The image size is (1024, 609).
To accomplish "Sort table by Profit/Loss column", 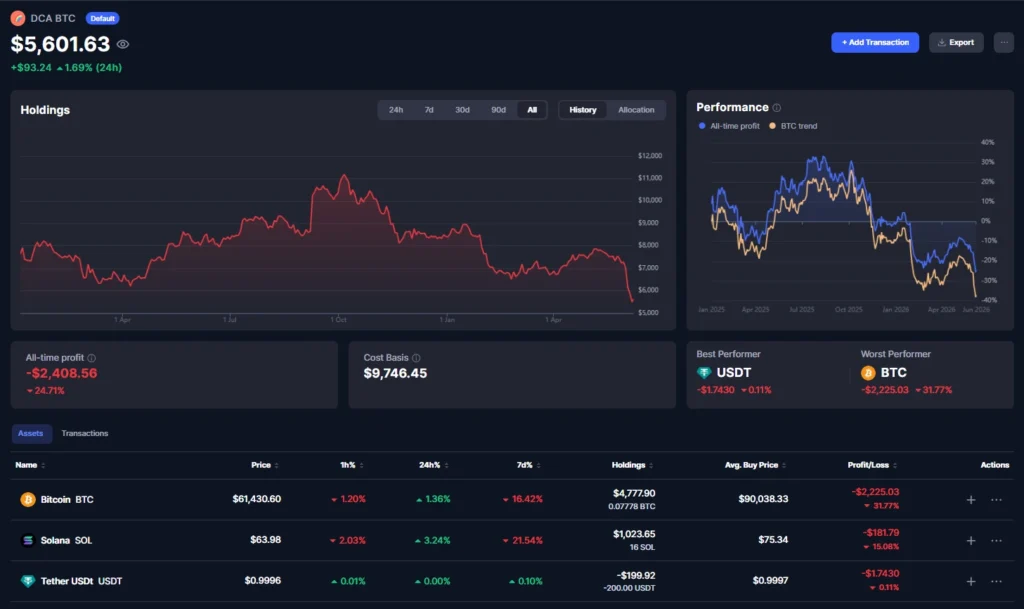I will click(872, 465).
